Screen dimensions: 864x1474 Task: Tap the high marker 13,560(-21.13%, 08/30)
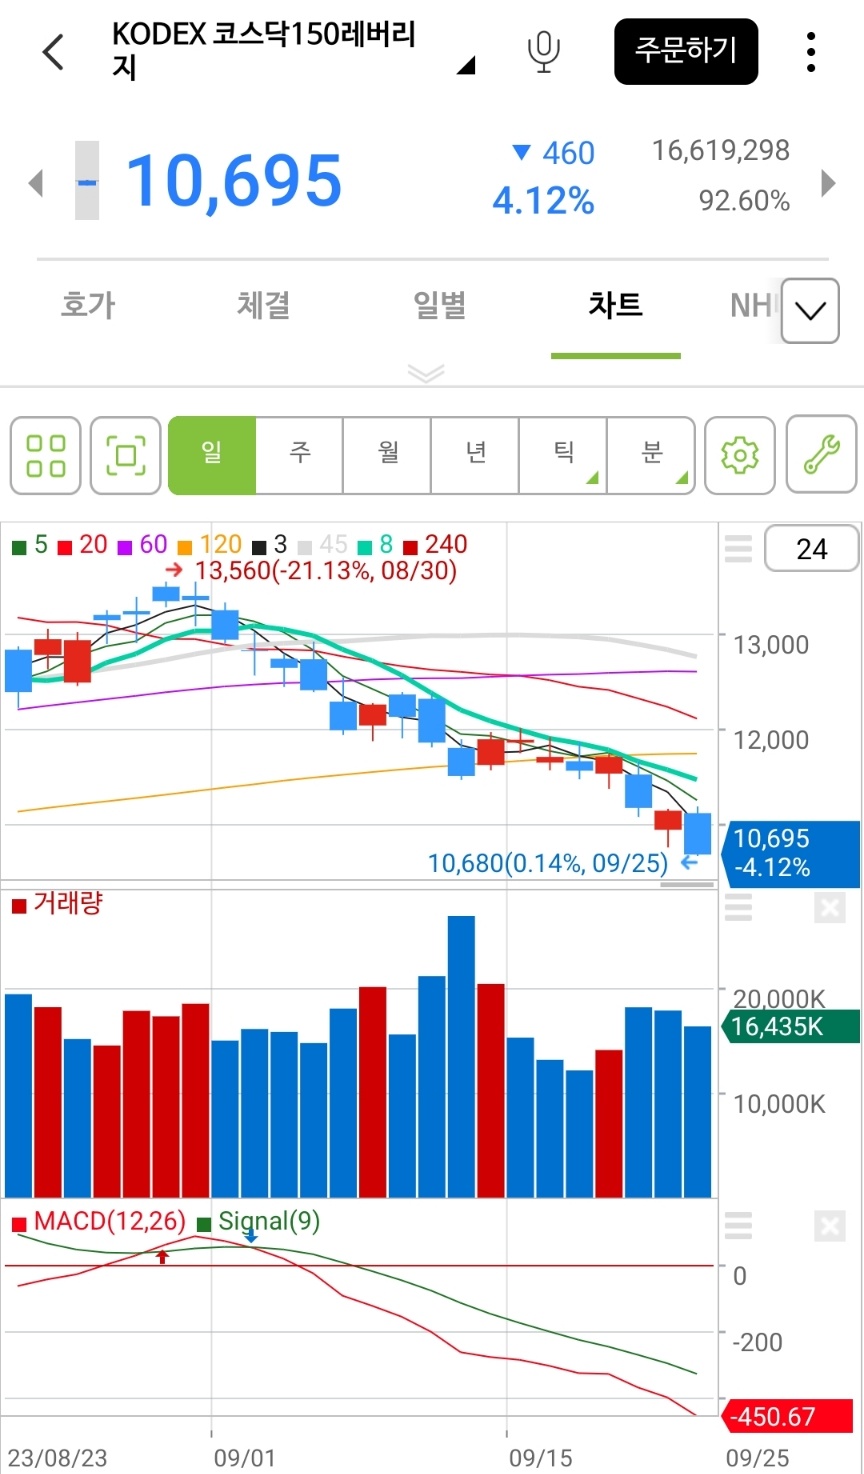pos(312,571)
